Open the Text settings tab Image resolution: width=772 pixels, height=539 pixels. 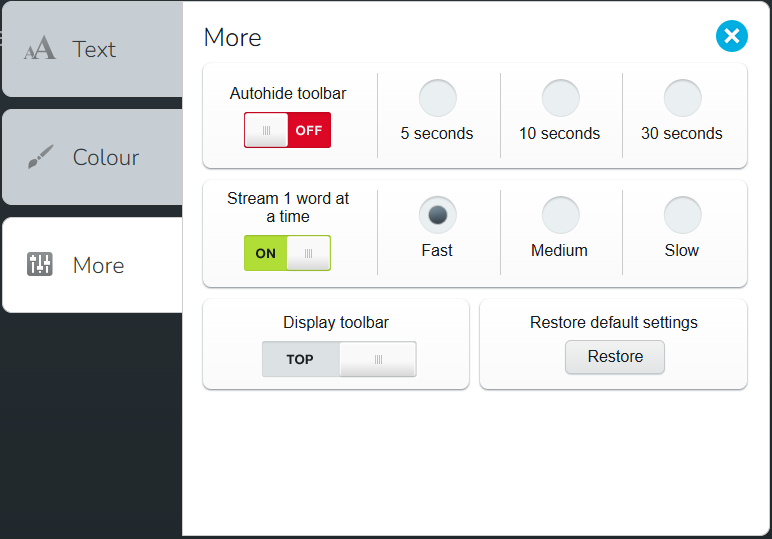coord(93,49)
